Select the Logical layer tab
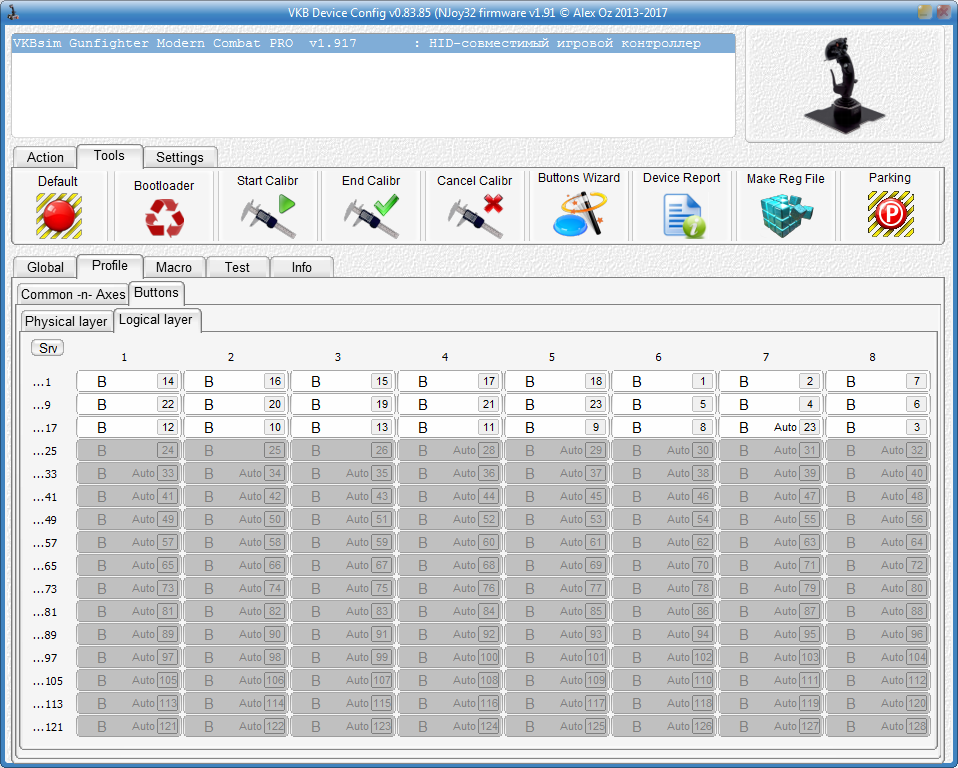Screen dimensions: 958x768 (156, 320)
